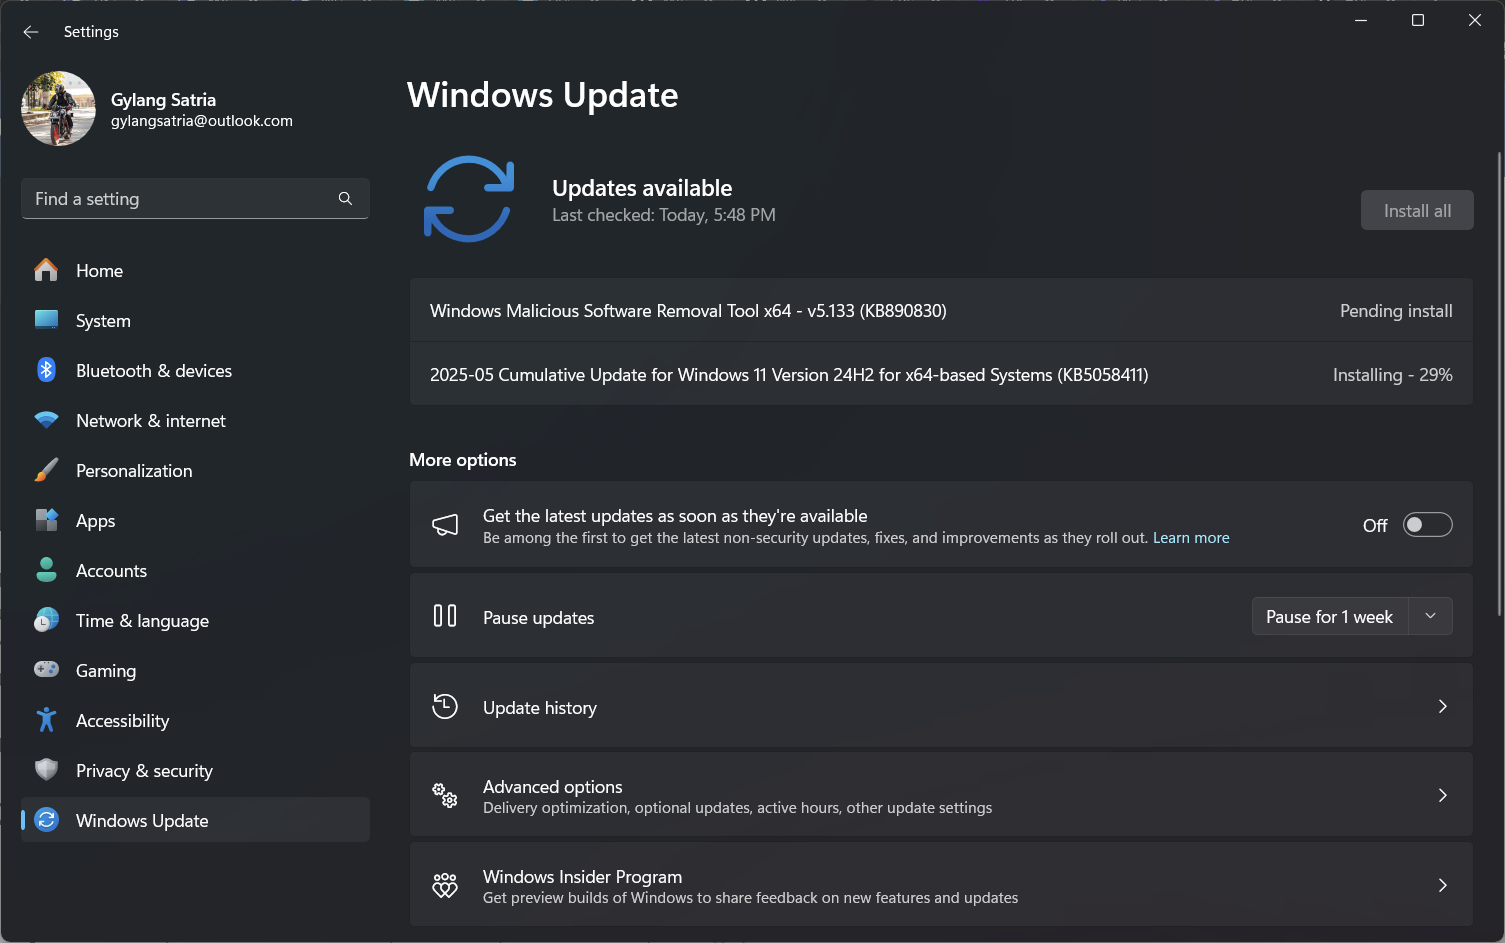
Task: Click the user profile picture
Action: point(58,108)
